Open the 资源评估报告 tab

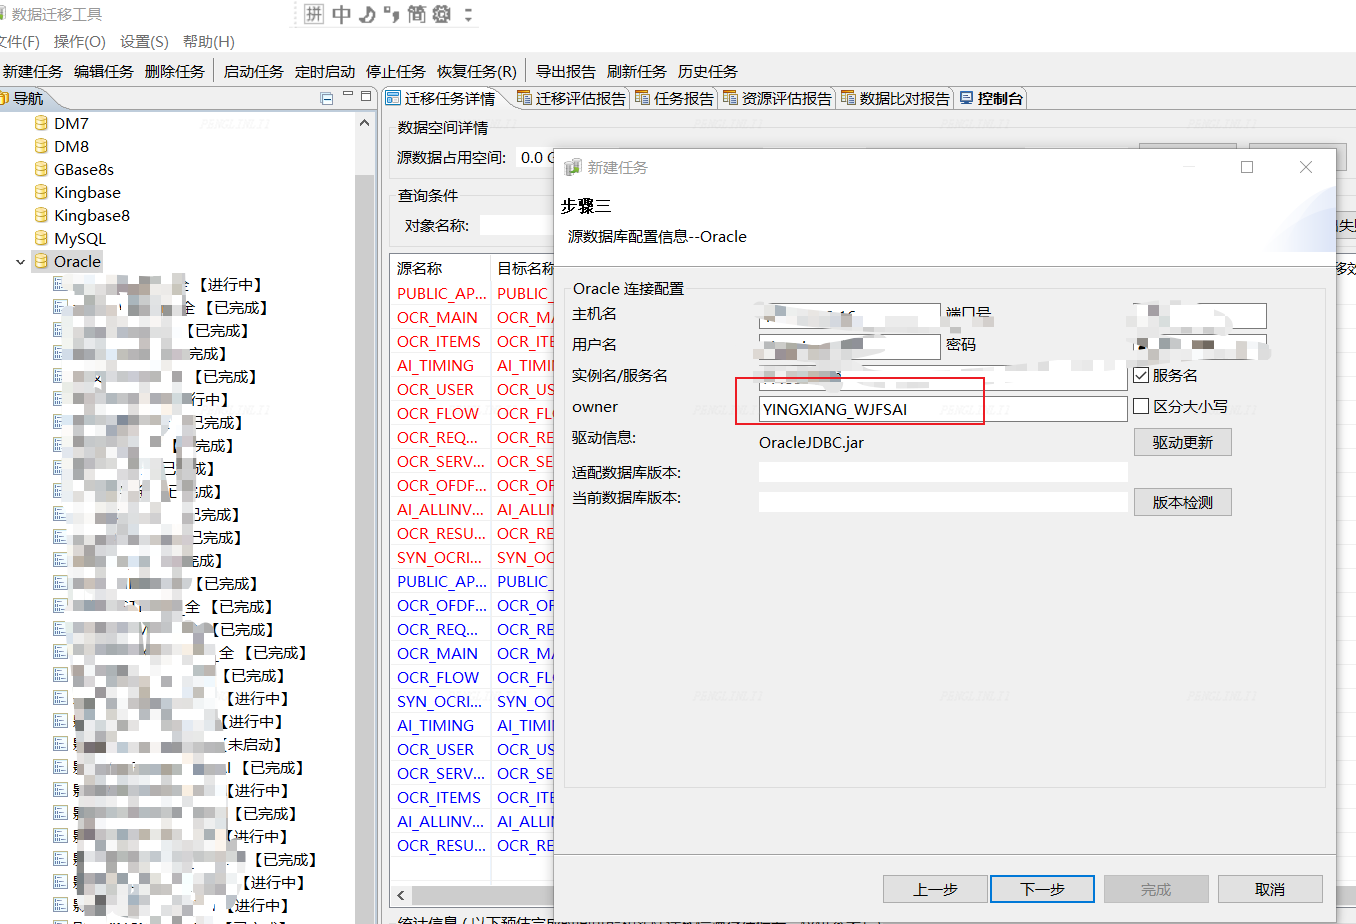point(778,98)
